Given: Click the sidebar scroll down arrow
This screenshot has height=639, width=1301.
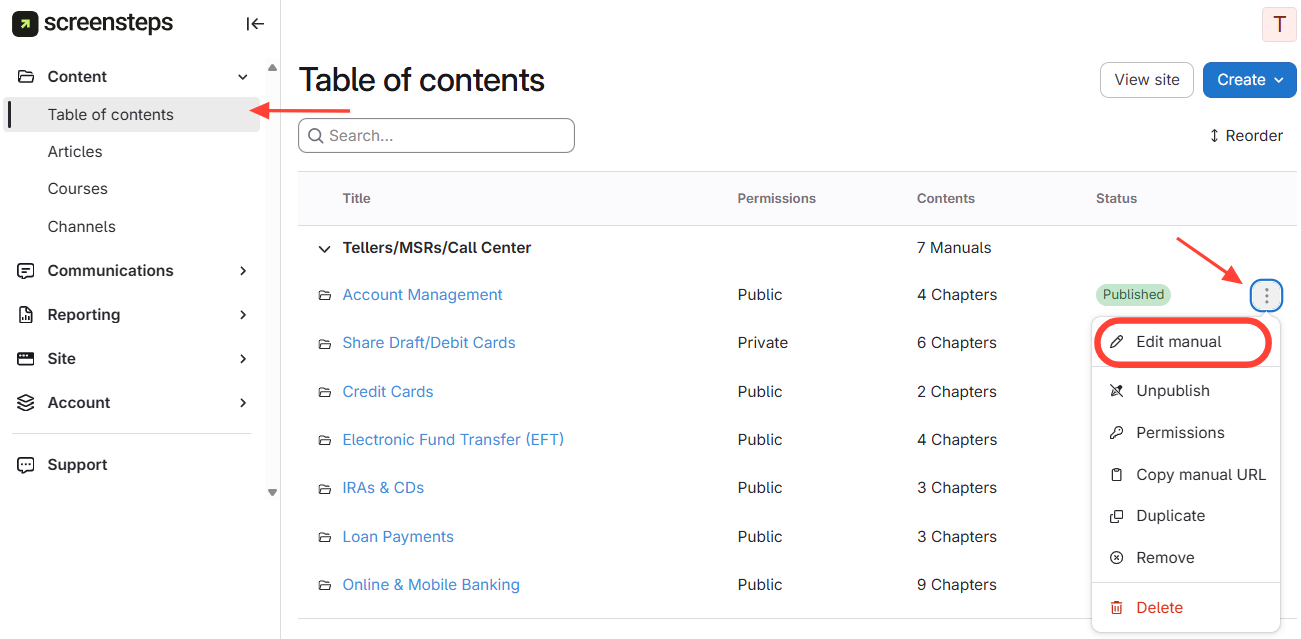Looking at the screenshot, I should click(x=272, y=492).
